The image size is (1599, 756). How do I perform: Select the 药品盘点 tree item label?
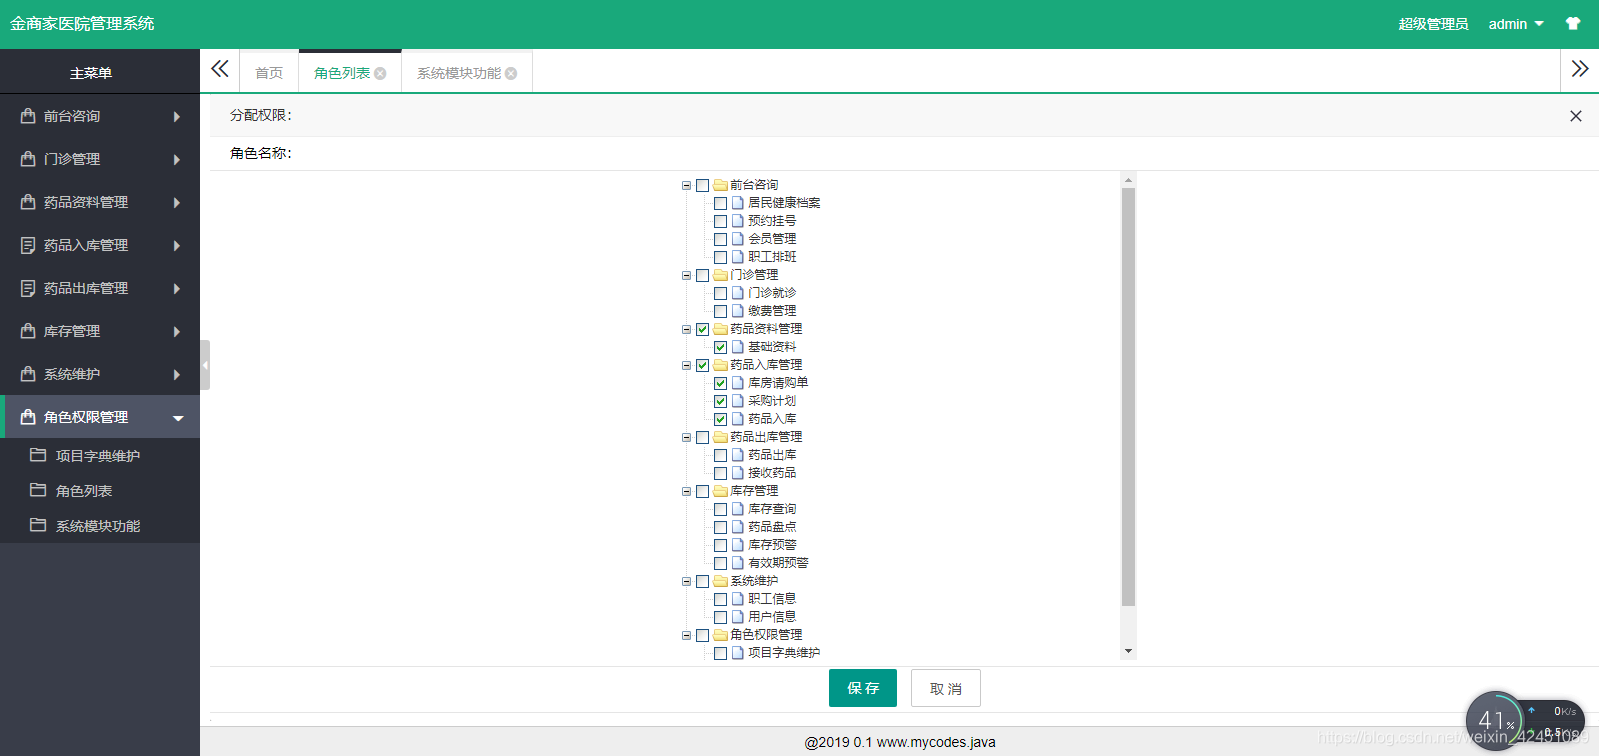772,527
